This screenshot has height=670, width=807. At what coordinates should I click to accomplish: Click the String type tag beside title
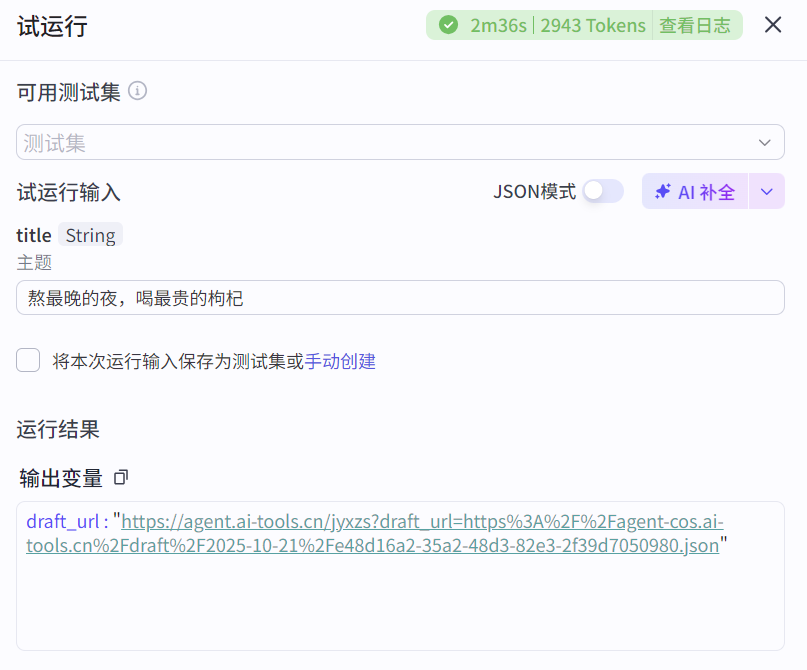90,235
